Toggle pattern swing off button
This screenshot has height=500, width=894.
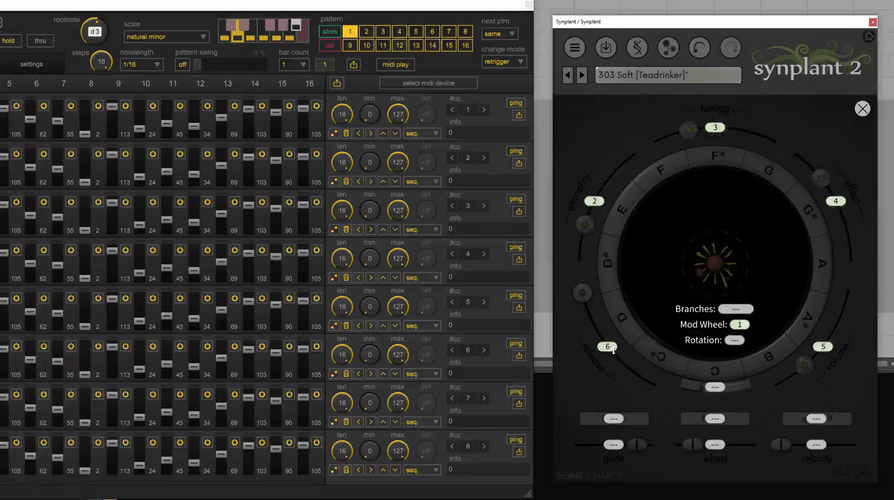pos(182,64)
